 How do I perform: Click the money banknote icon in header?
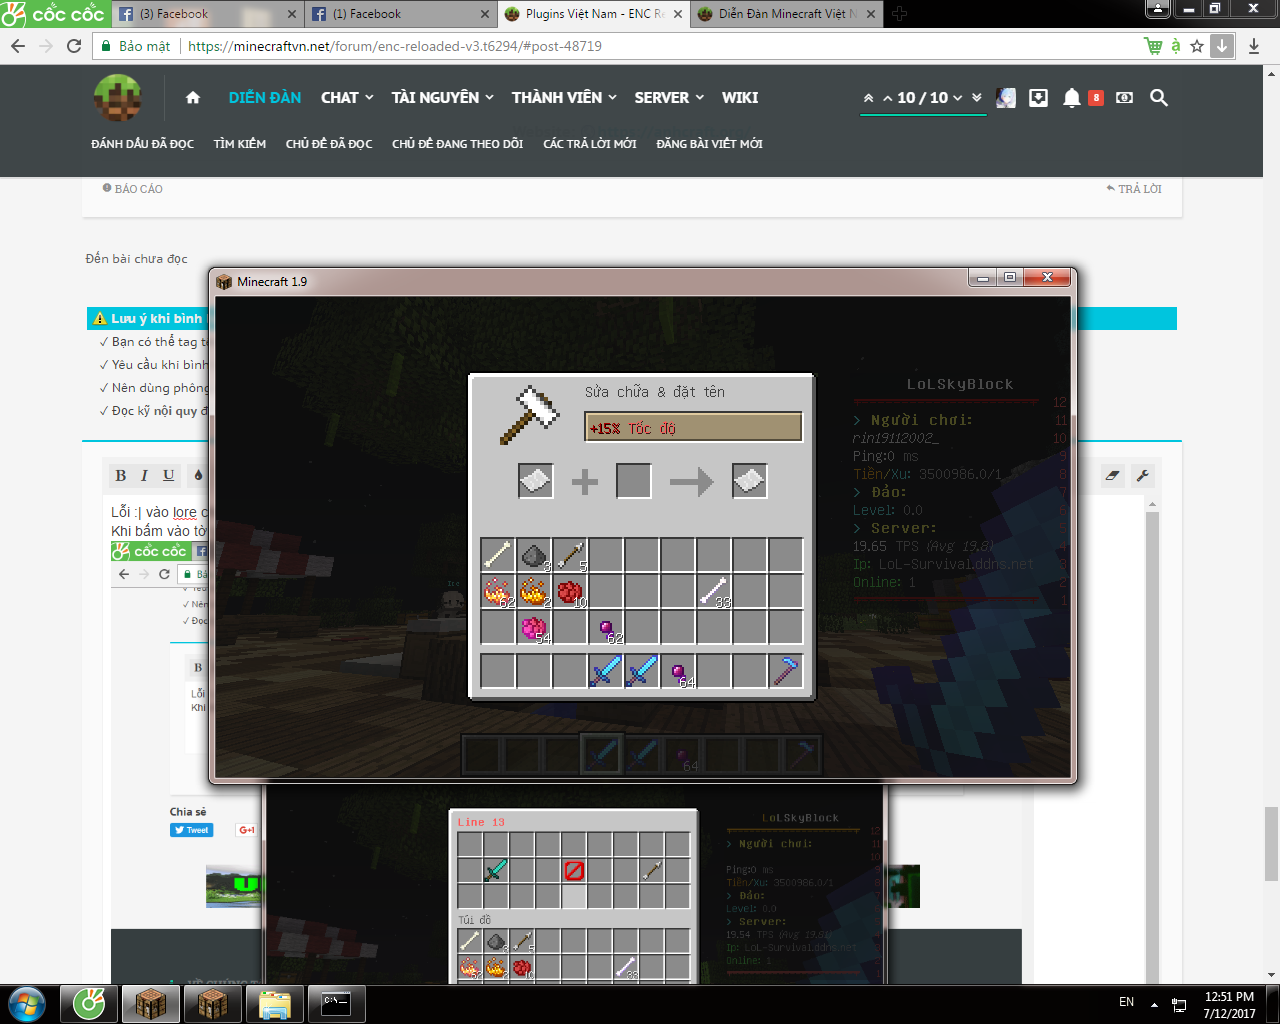[1125, 98]
